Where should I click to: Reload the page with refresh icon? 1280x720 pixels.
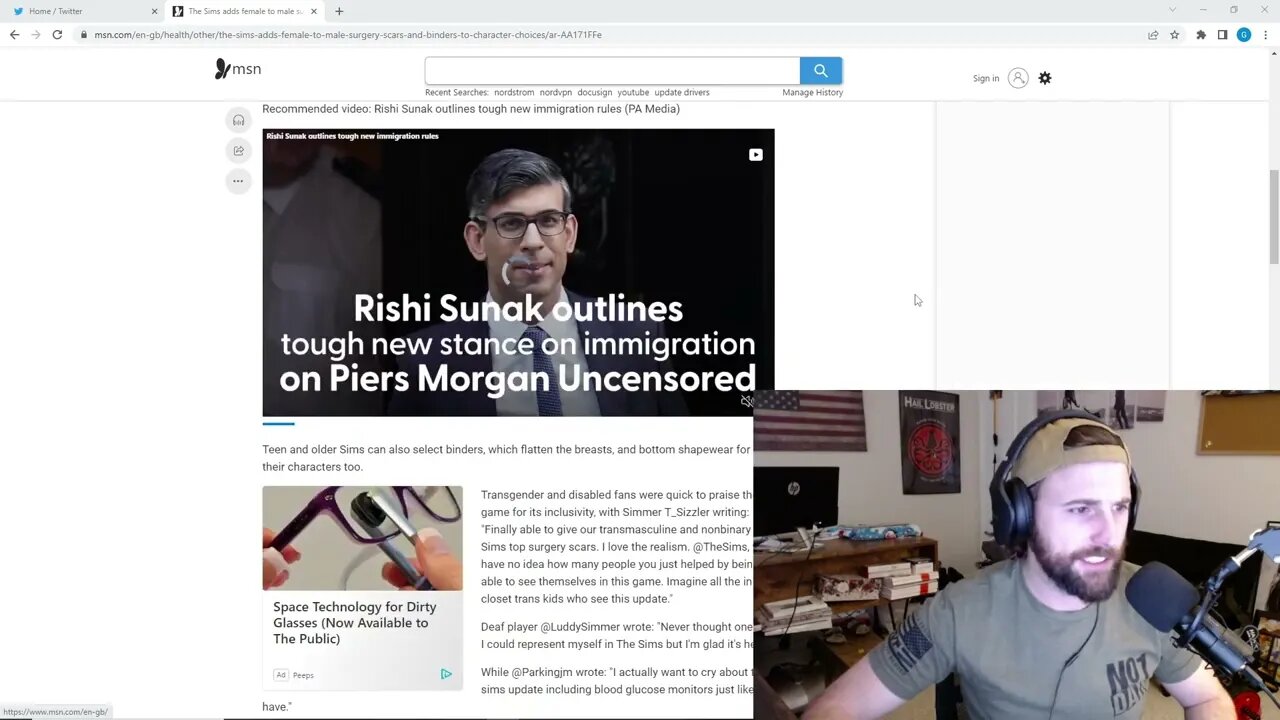57,34
